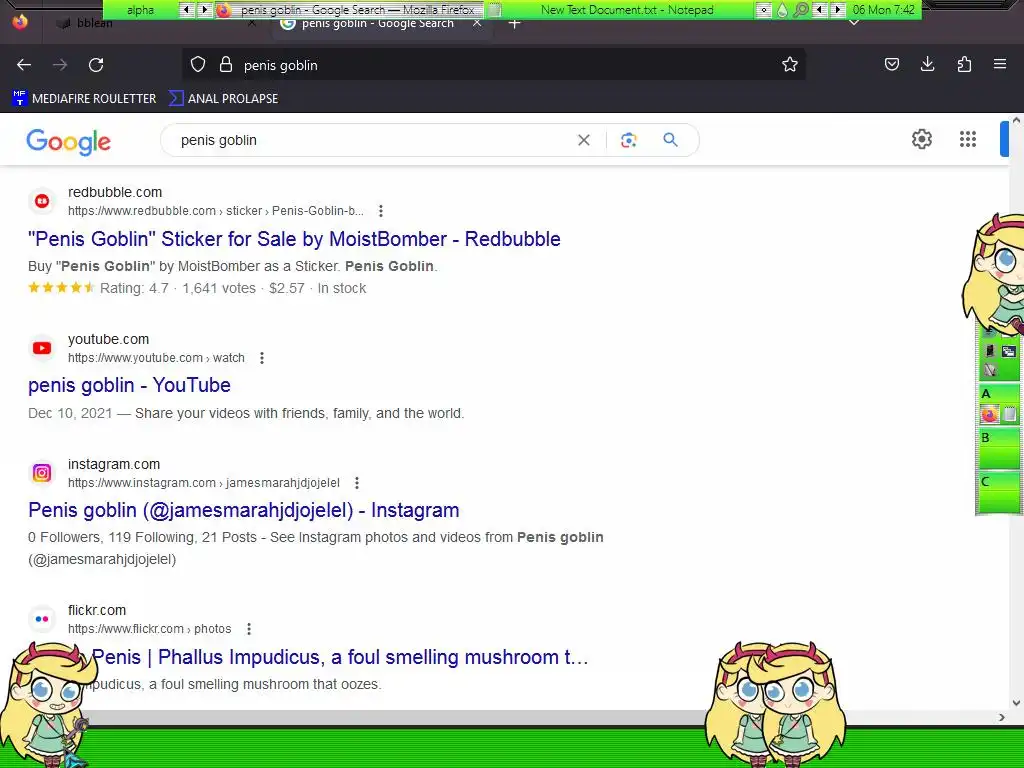Bookmark this page with the star icon
Screen dimensions: 1024x768
click(790, 64)
